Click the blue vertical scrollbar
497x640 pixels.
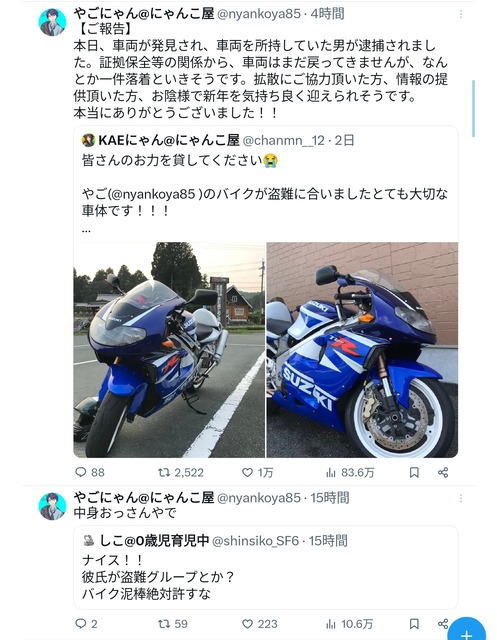[x=473, y=109]
